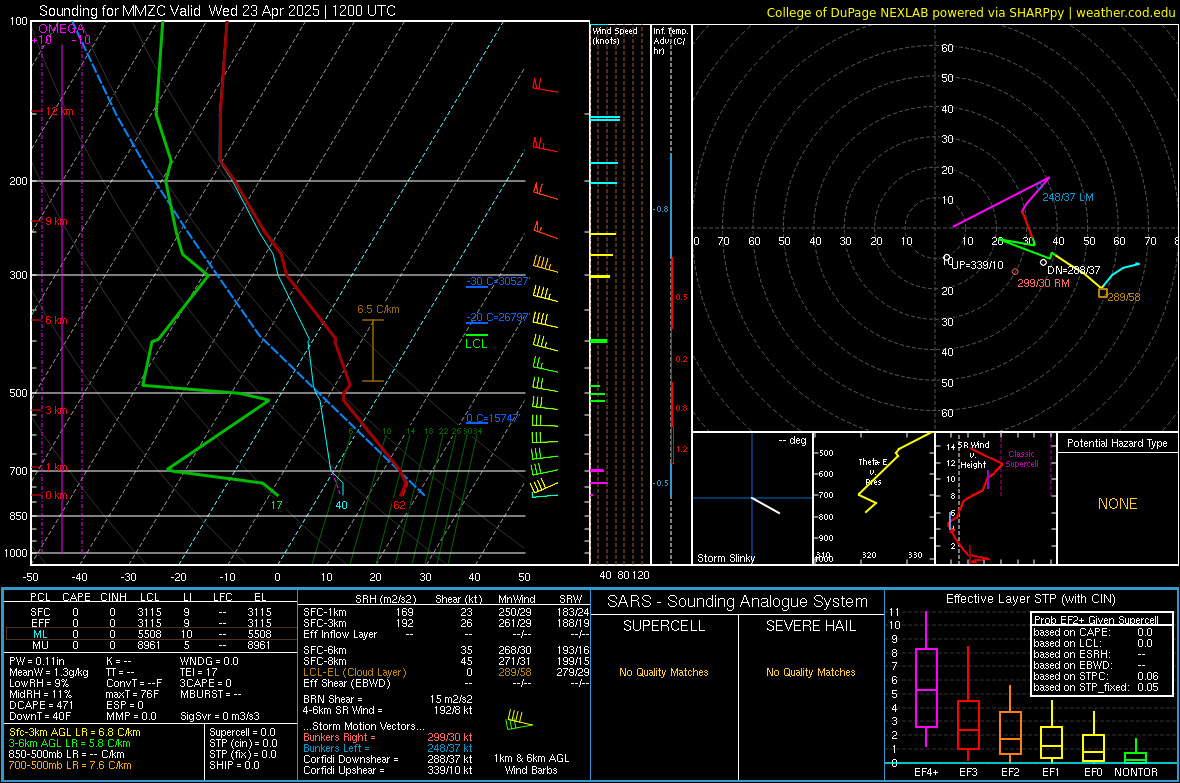Select the MU parcel row
The height and width of the screenshot is (783, 1180).
[151, 644]
